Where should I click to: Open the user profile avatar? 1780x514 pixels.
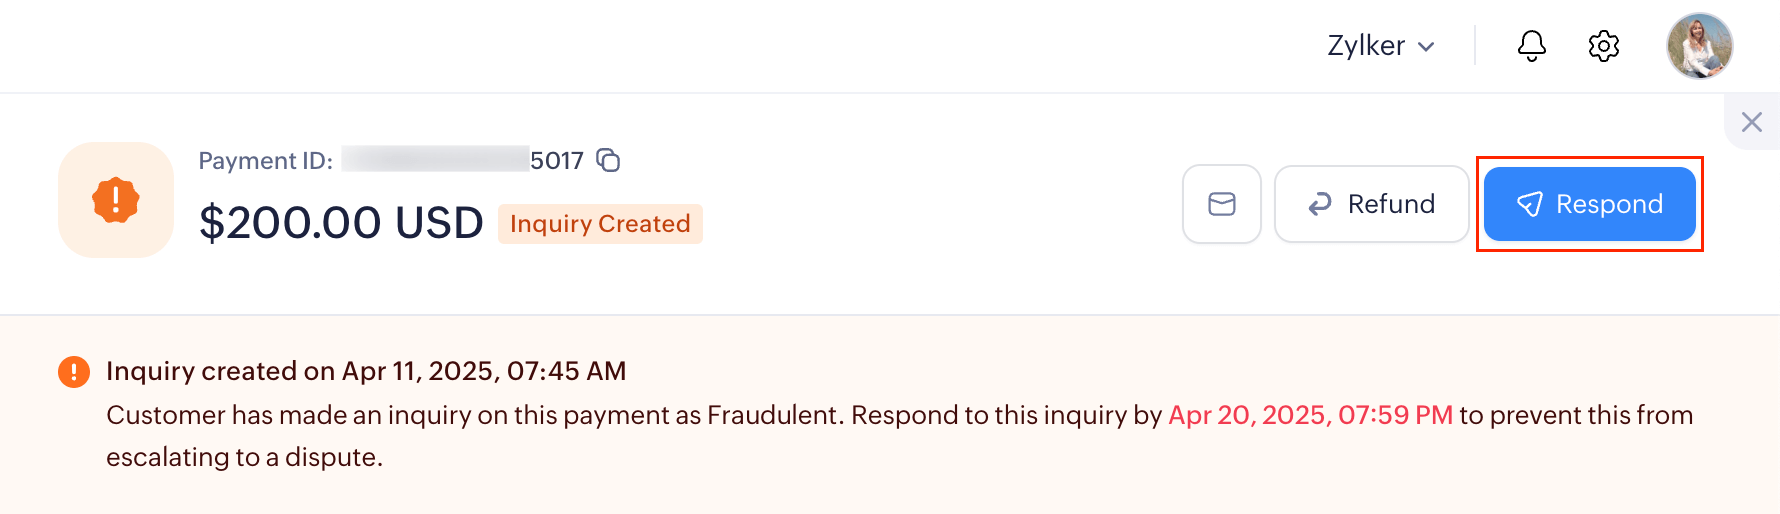pyautogui.click(x=1699, y=46)
